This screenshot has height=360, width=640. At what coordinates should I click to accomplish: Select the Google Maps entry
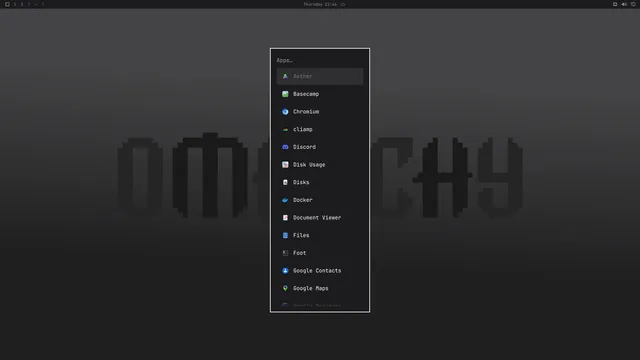pyautogui.click(x=320, y=288)
